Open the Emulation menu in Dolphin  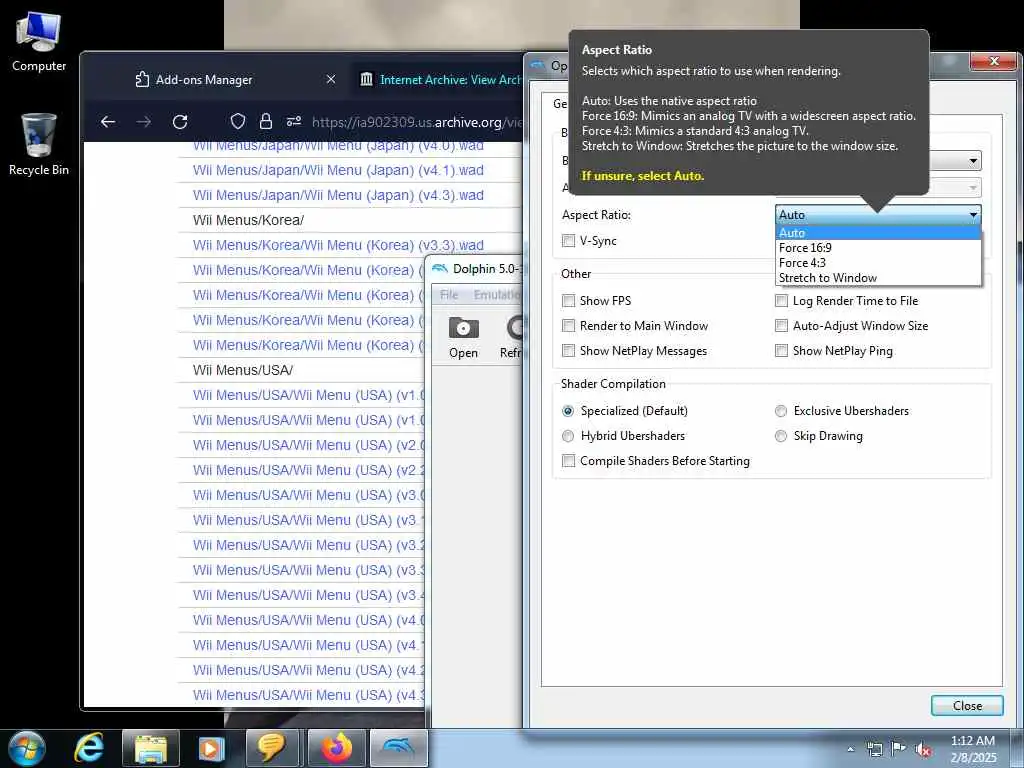click(x=497, y=295)
